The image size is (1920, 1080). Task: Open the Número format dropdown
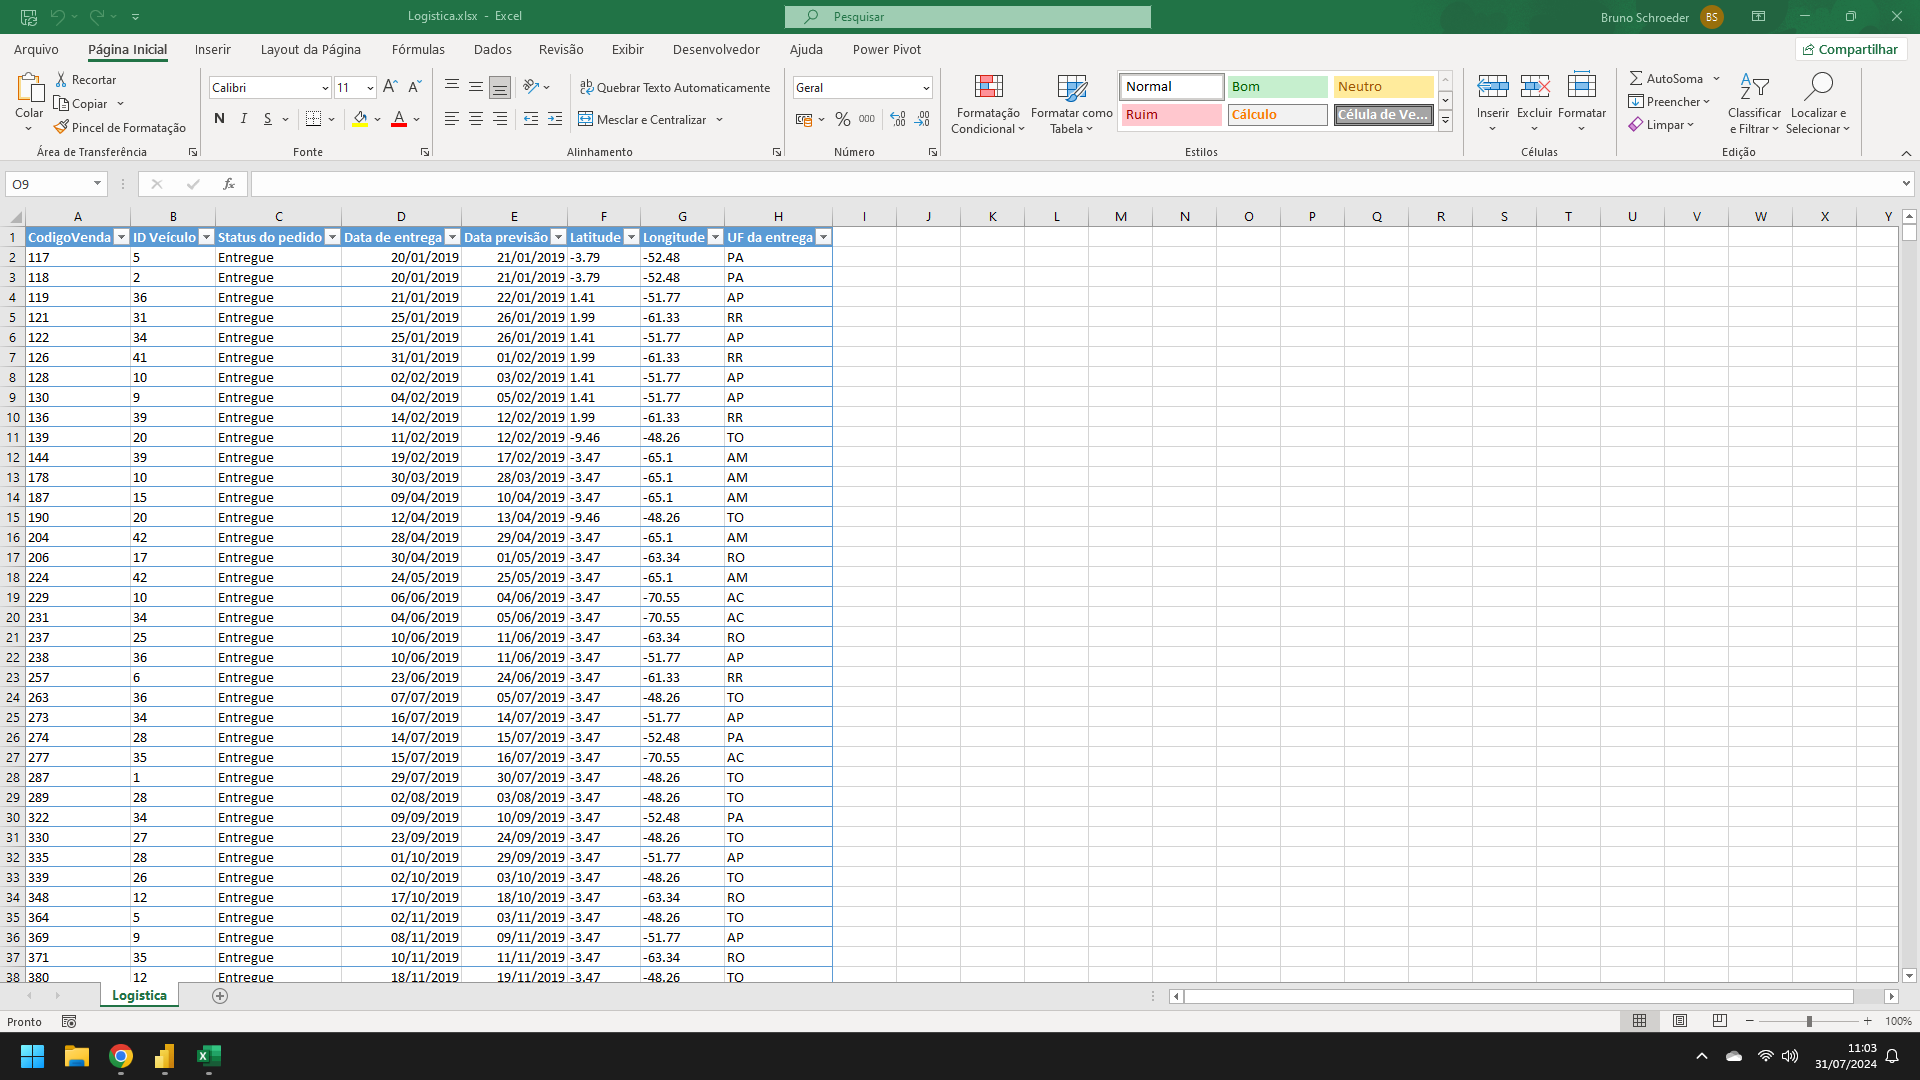(x=924, y=87)
